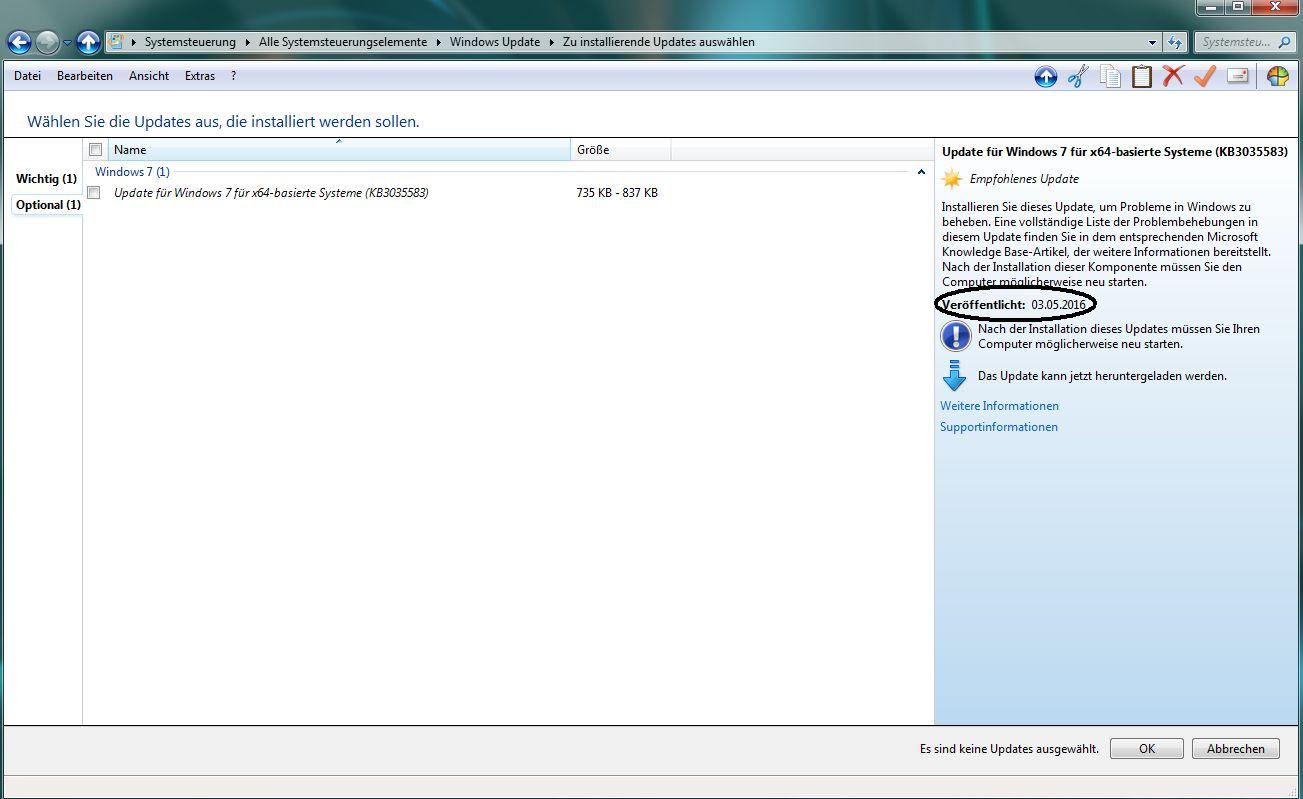Viewport: 1303px width, 799px height.
Task: Click the Abbrechen button
Action: click(x=1235, y=748)
